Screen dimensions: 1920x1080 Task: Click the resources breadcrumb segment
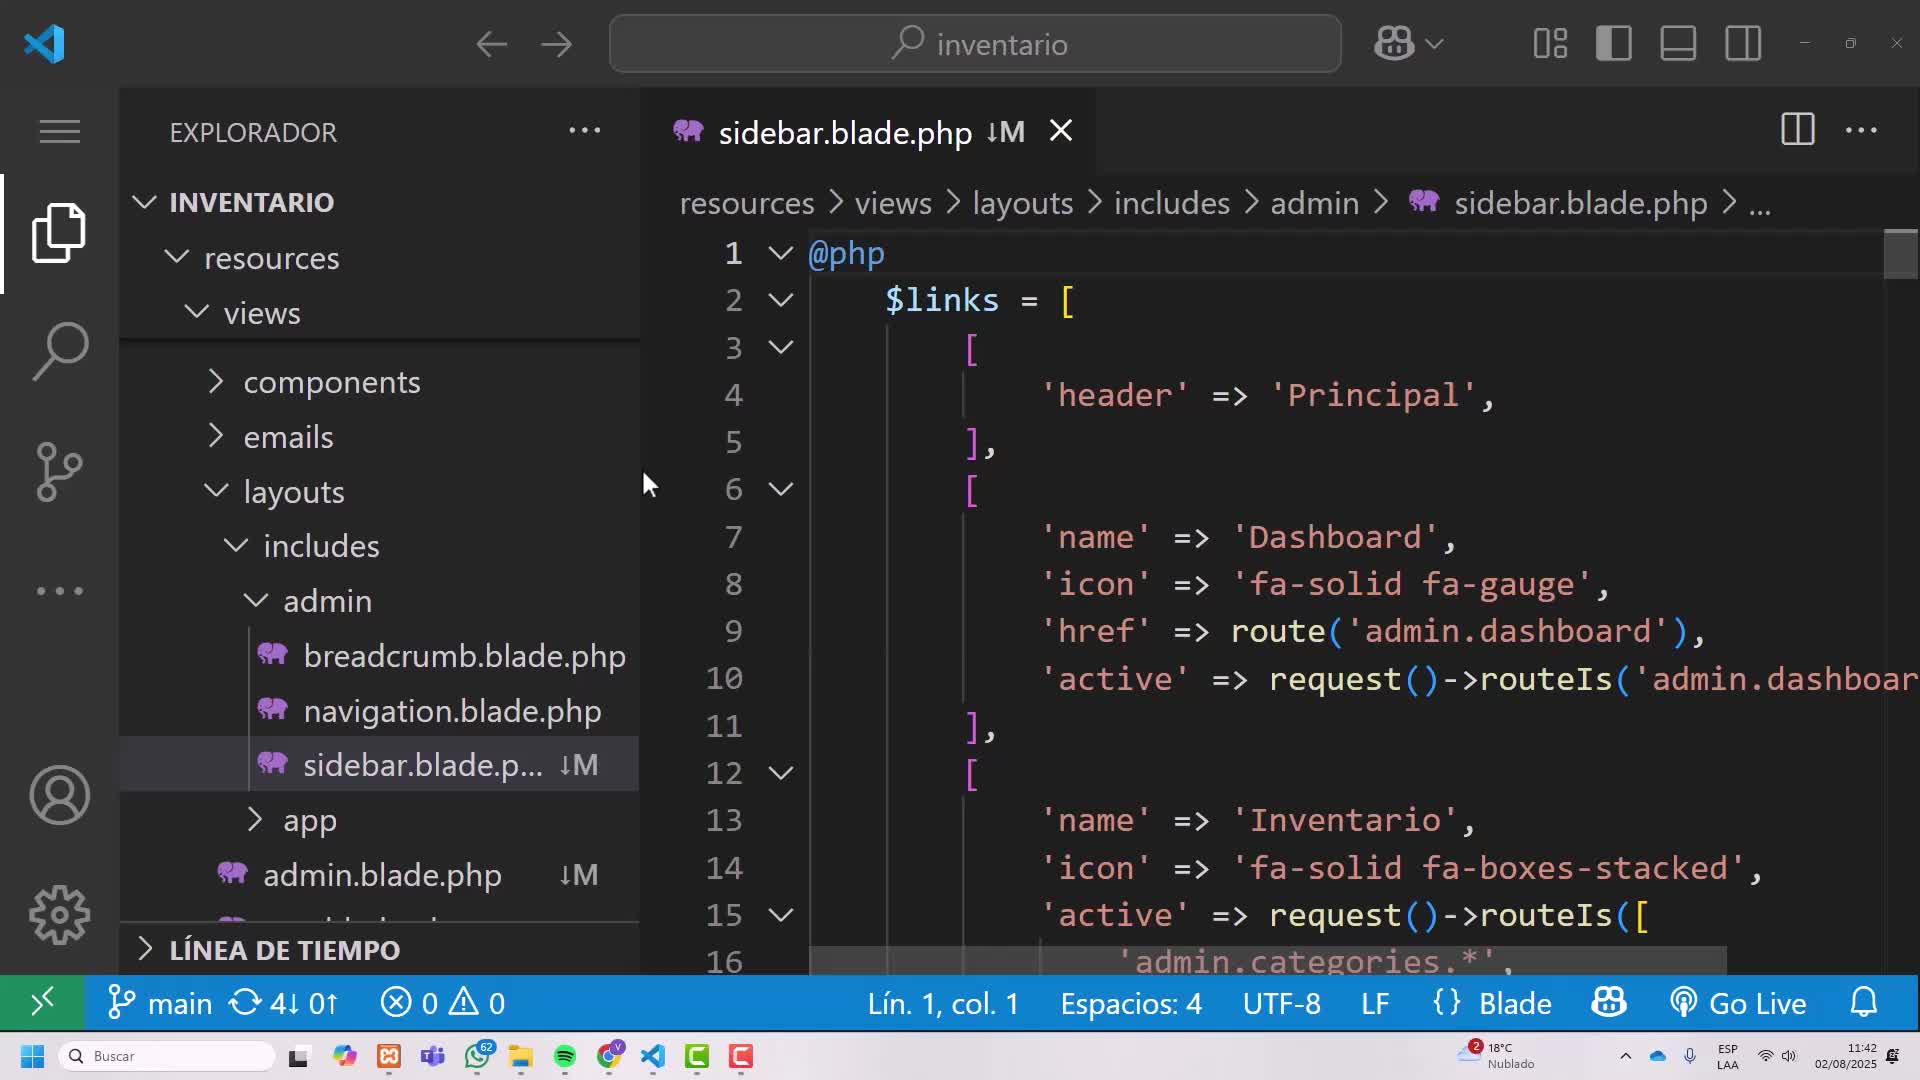[x=746, y=203]
